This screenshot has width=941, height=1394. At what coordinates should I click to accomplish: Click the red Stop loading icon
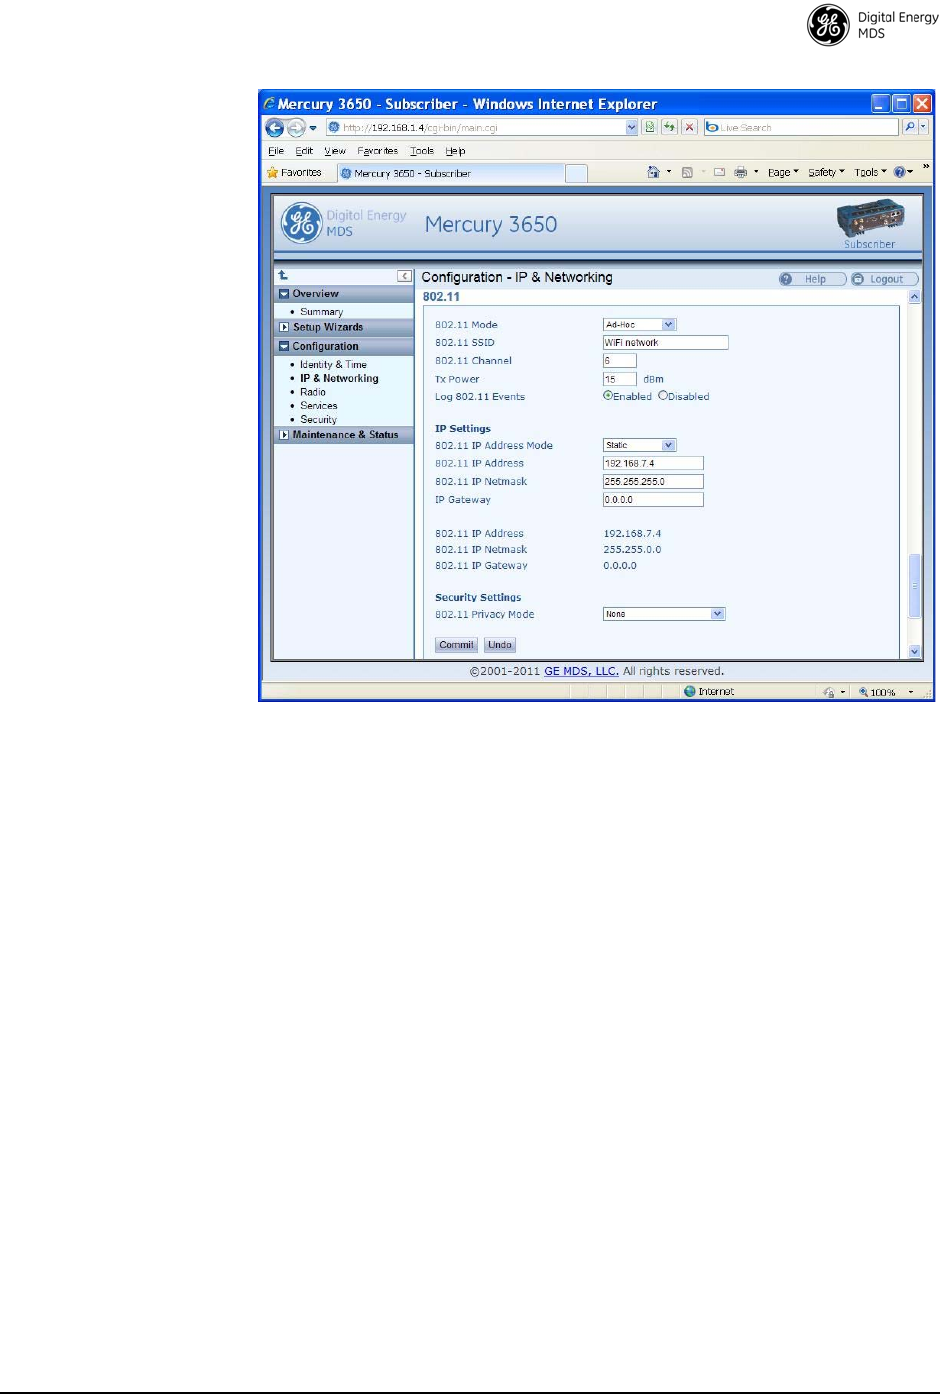[689, 127]
